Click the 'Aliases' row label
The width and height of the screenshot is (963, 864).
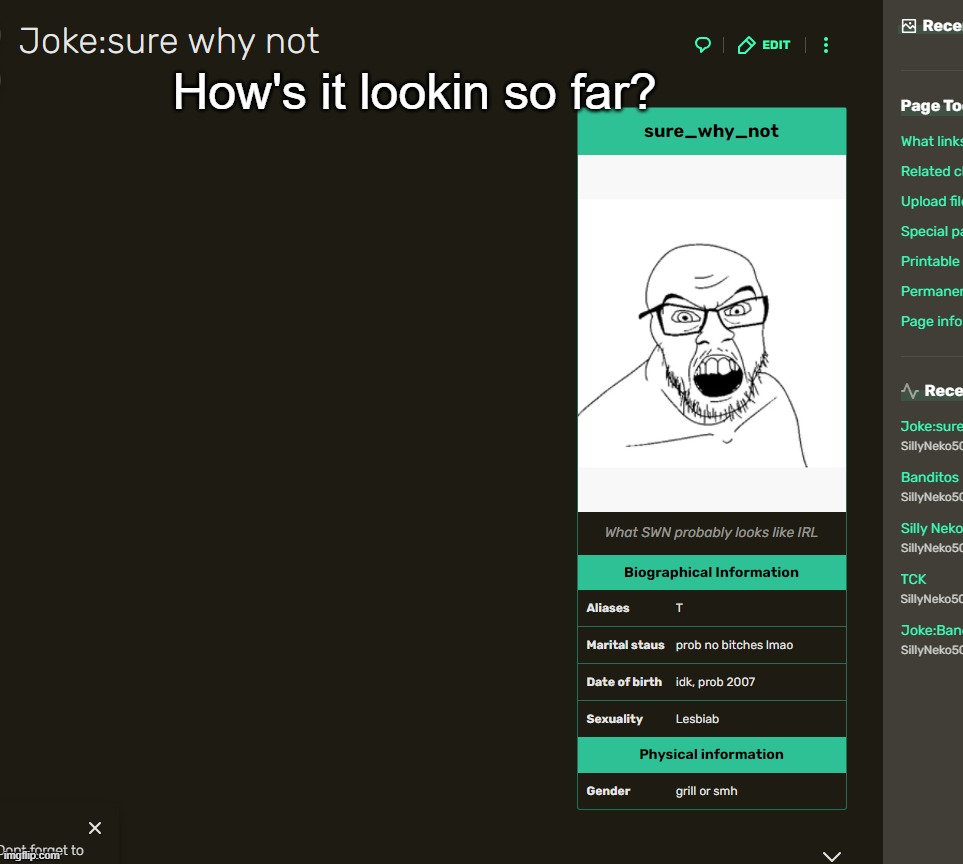pyautogui.click(x=607, y=608)
